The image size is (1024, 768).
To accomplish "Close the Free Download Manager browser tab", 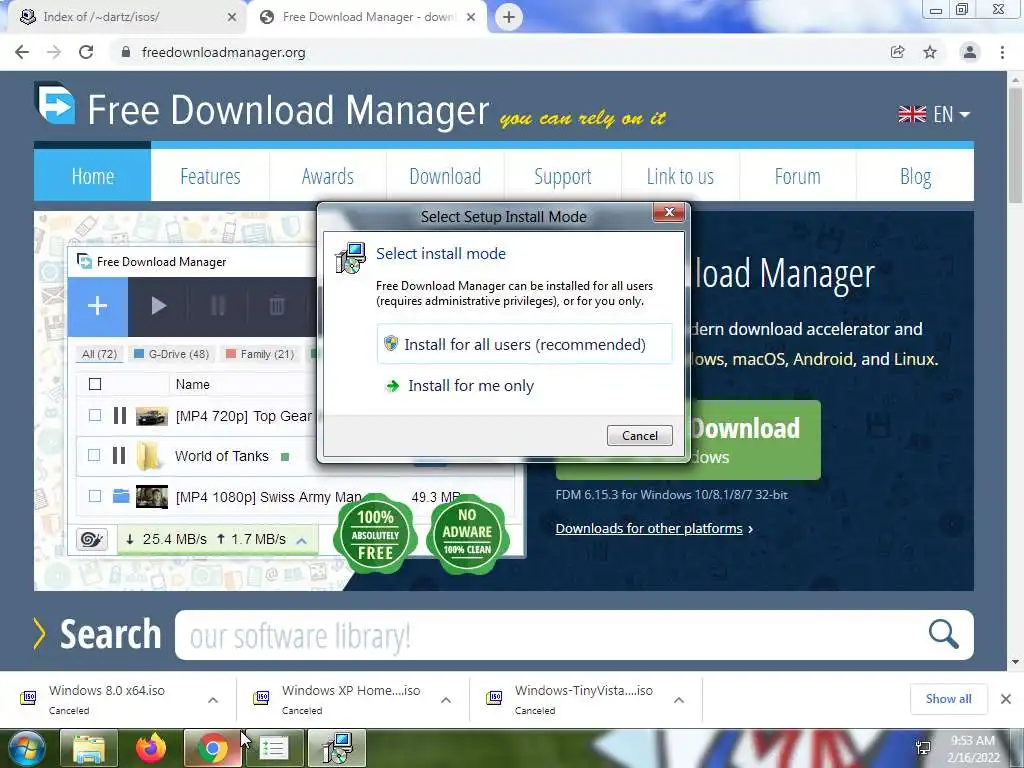I will coord(471,18).
